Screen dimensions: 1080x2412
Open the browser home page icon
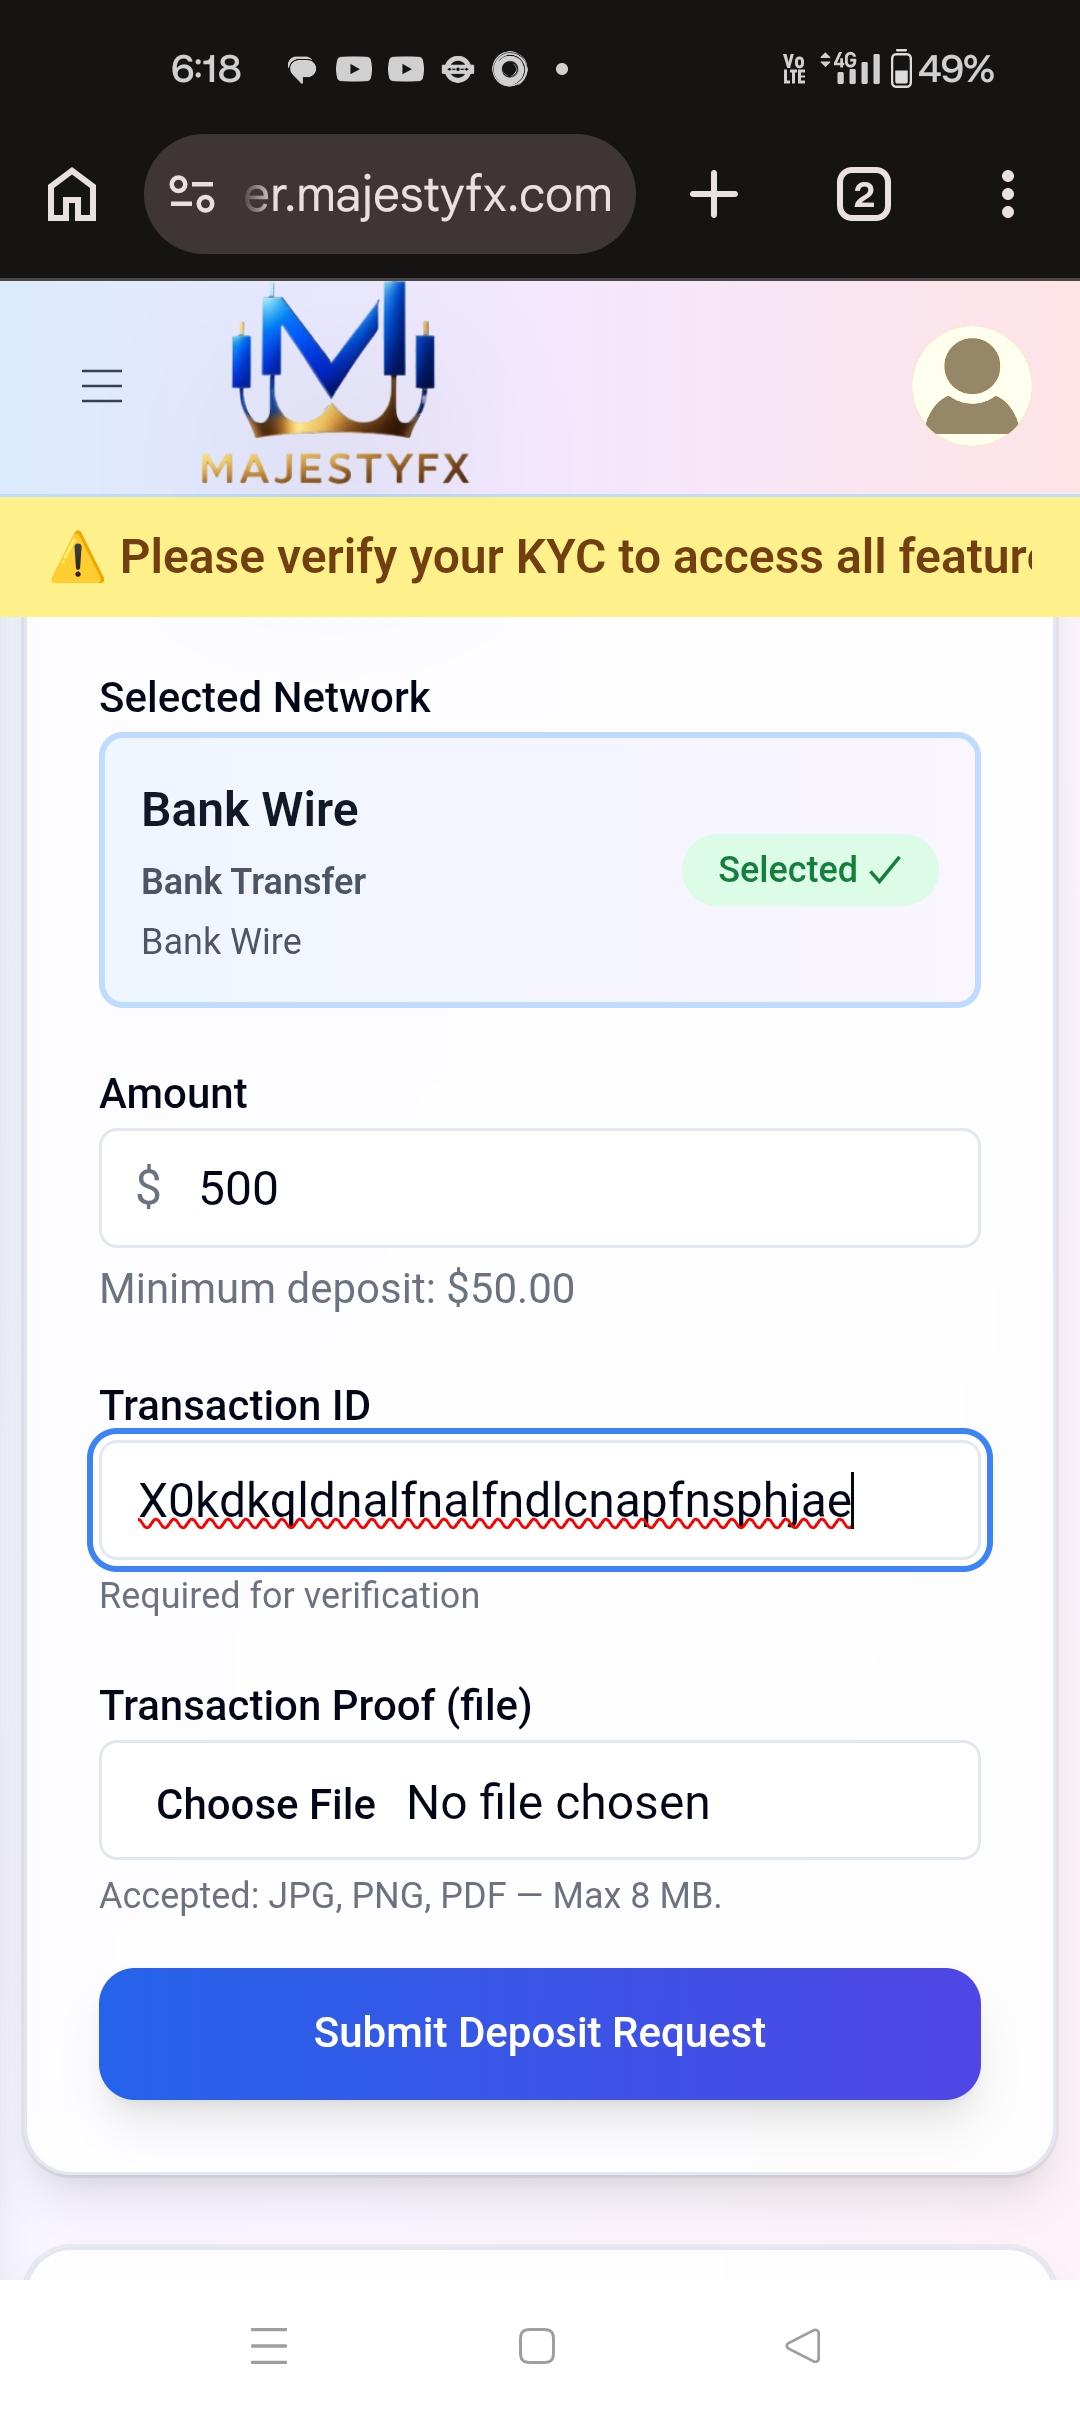(x=72, y=194)
